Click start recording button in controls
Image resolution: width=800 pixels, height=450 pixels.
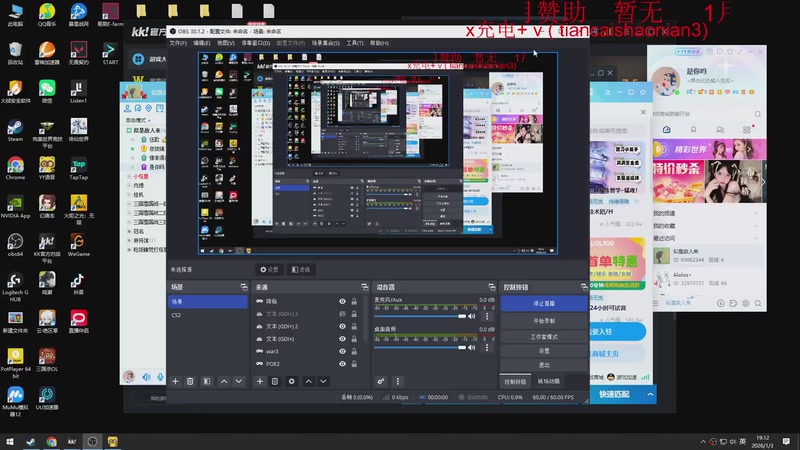click(544, 321)
